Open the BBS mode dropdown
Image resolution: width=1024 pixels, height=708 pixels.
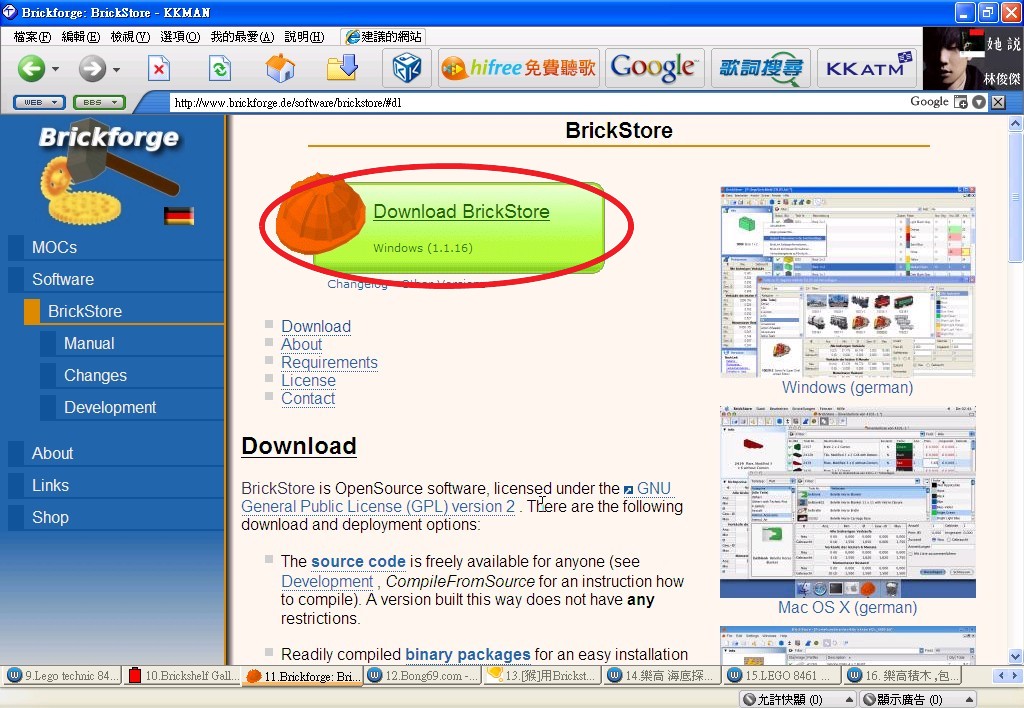tap(99, 103)
